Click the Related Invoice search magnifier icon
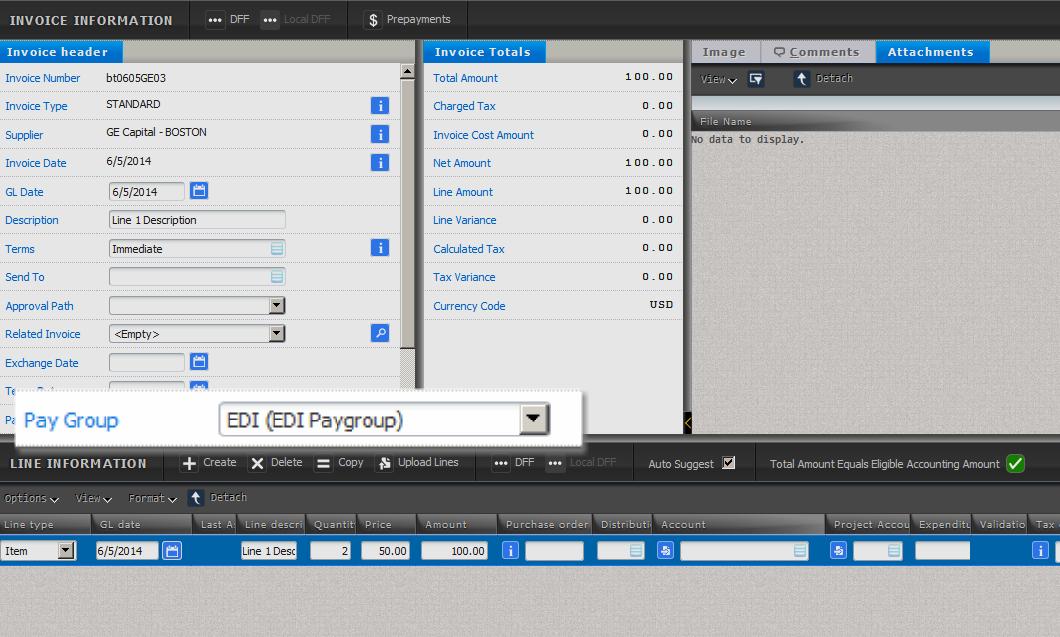This screenshot has height=637, width=1060. pos(380,334)
